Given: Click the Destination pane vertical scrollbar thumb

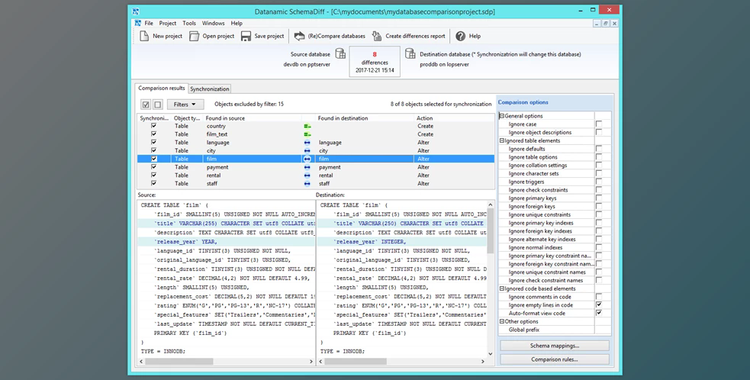Looking at the screenshot, I should 490,231.
